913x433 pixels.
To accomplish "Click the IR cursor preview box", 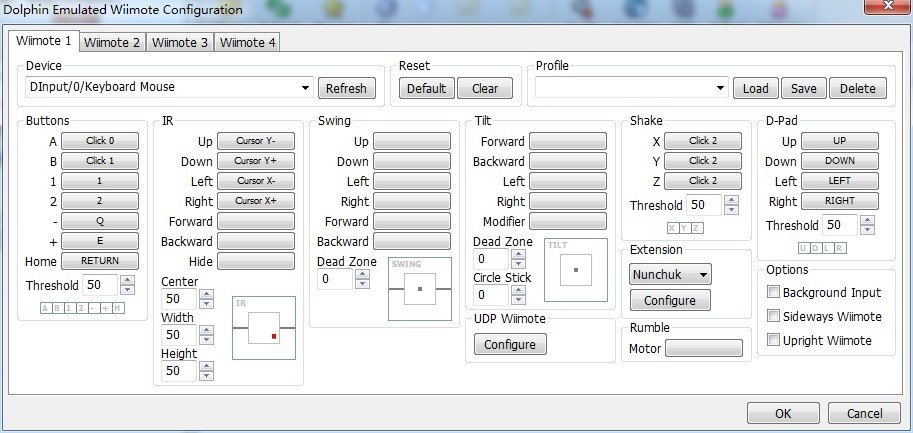I will [264, 327].
